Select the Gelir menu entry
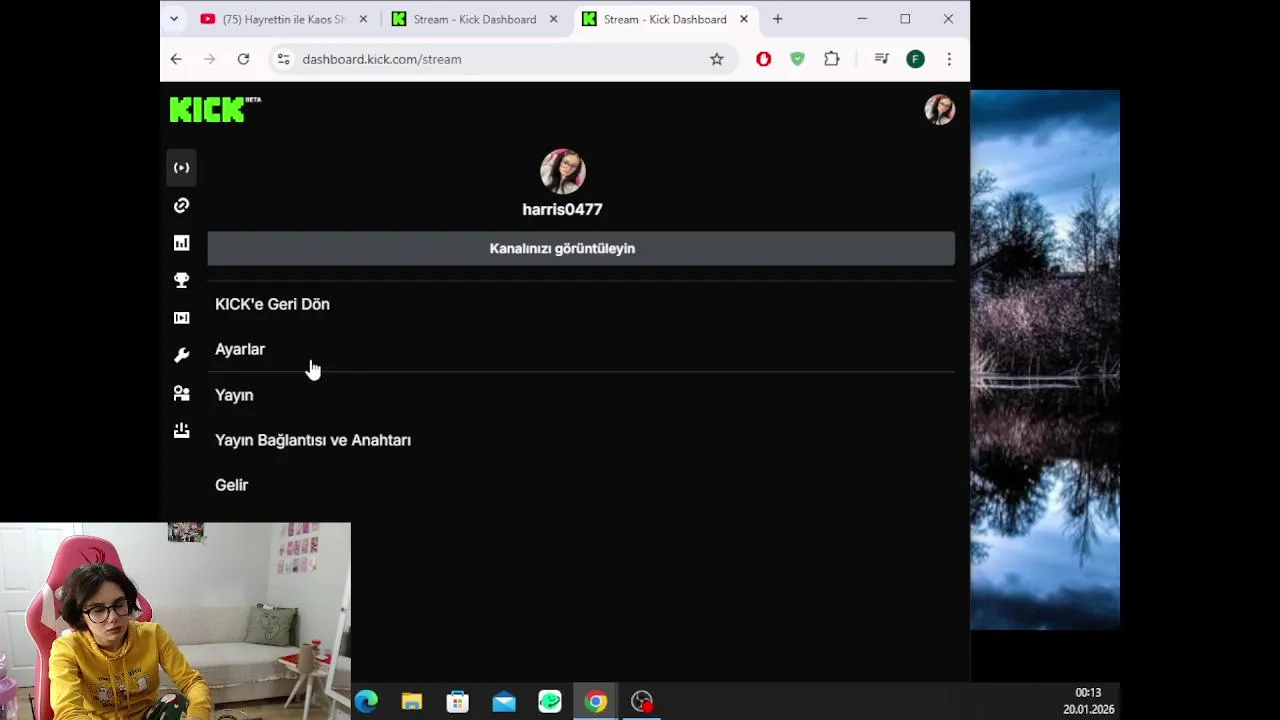Image resolution: width=1280 pixels, height=720 pixels. point(231,485)
